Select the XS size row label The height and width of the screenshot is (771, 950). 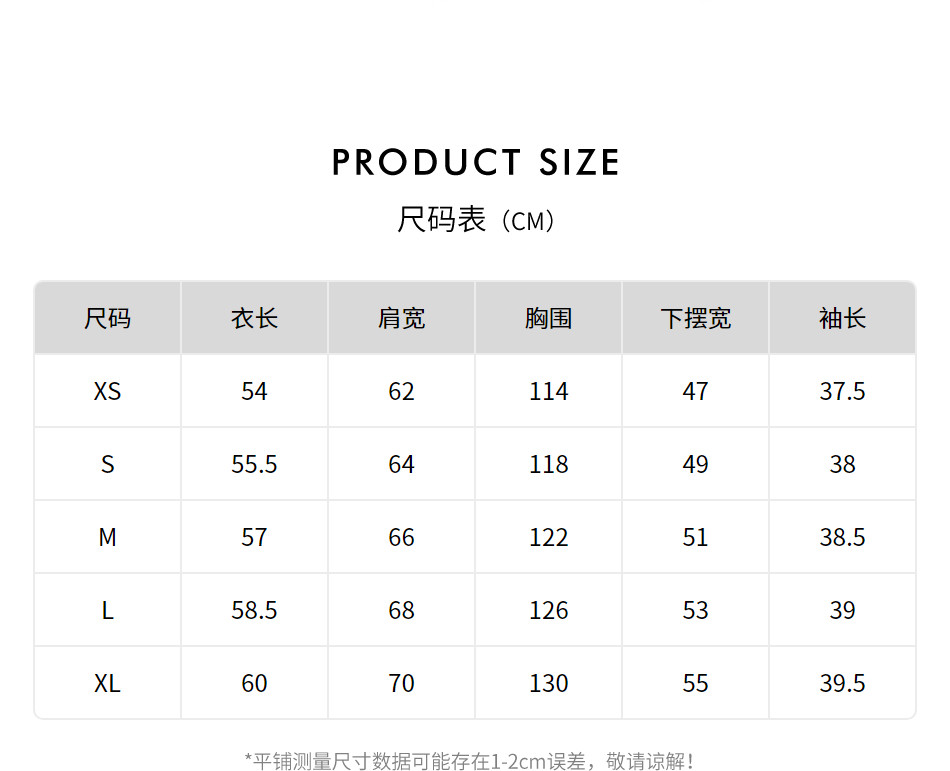pos(108,391)
